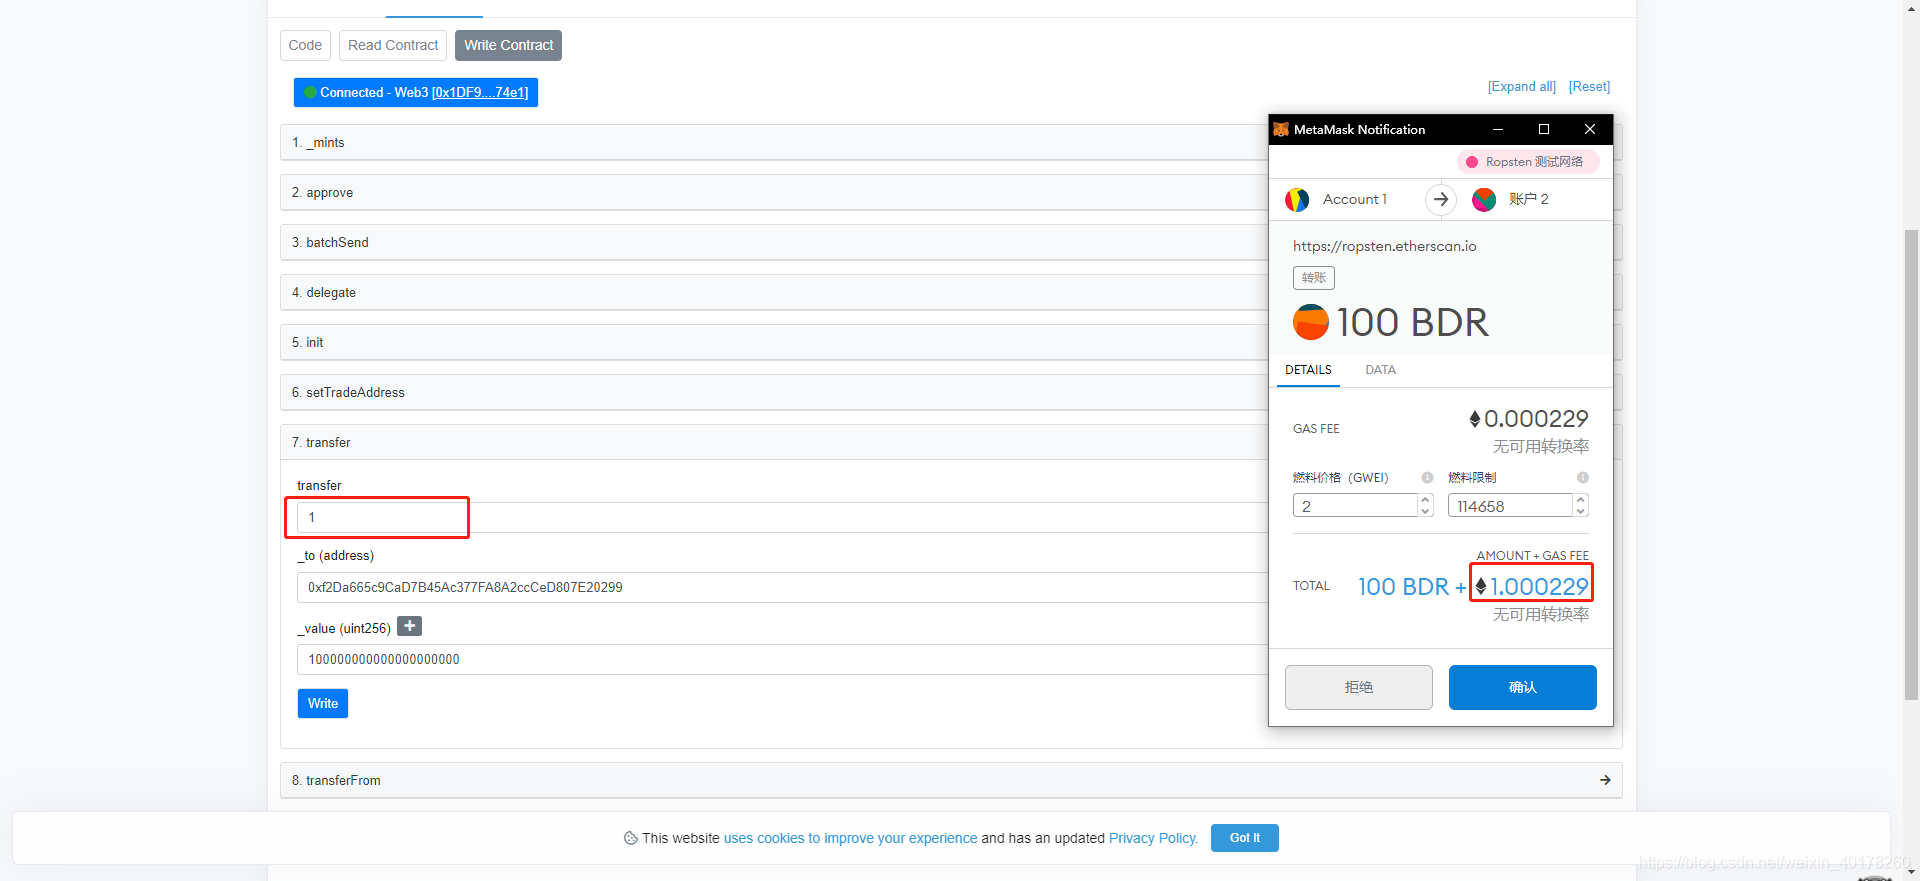The height and width of the screenshot is (881, 1920).
Task: Click the Connected - Web3 button
Action: pyautogui.click(x=416, y=92)
